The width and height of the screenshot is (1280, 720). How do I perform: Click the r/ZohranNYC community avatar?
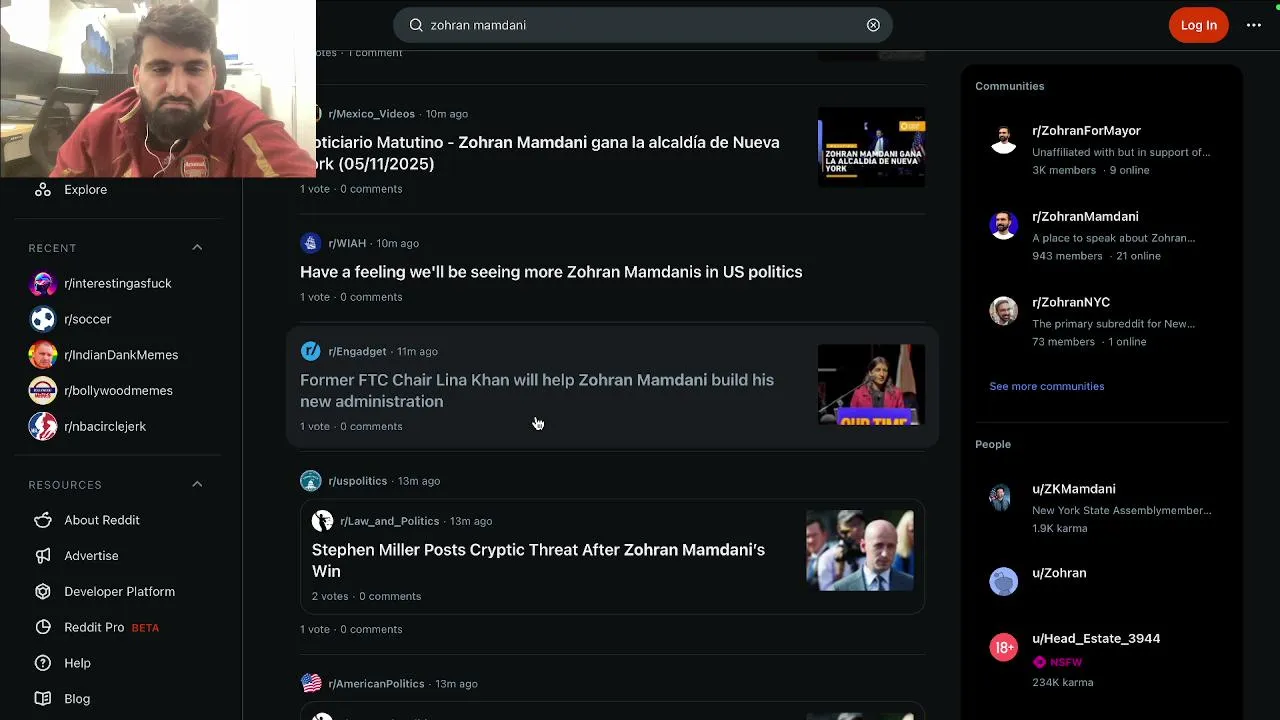click(1003, 311)
